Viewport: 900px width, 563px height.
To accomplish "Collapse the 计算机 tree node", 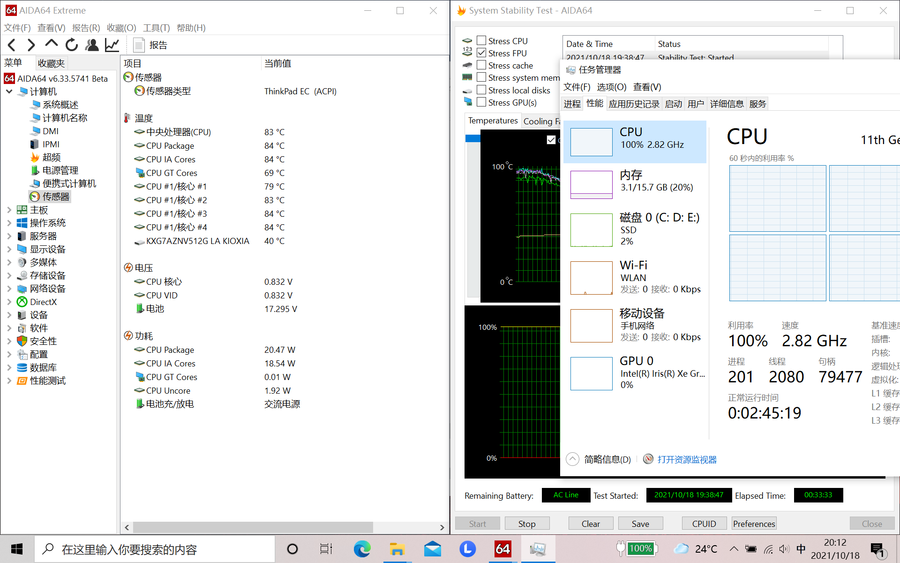I will tap(9, 91).
